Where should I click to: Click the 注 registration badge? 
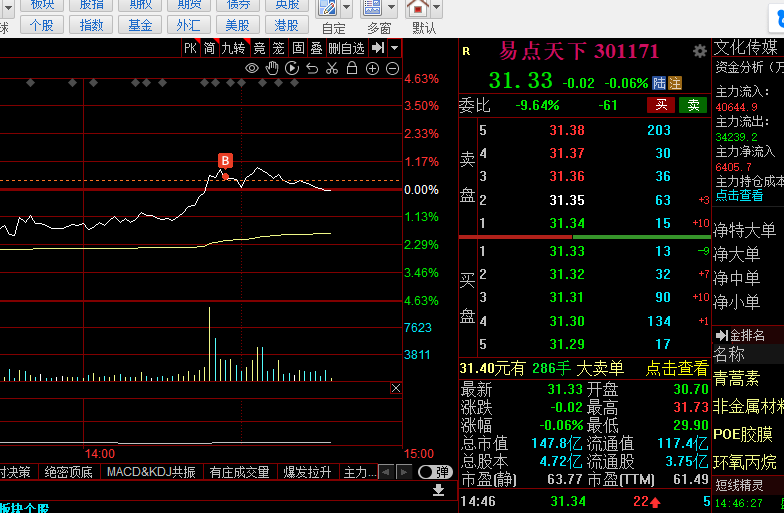[675, 83]
